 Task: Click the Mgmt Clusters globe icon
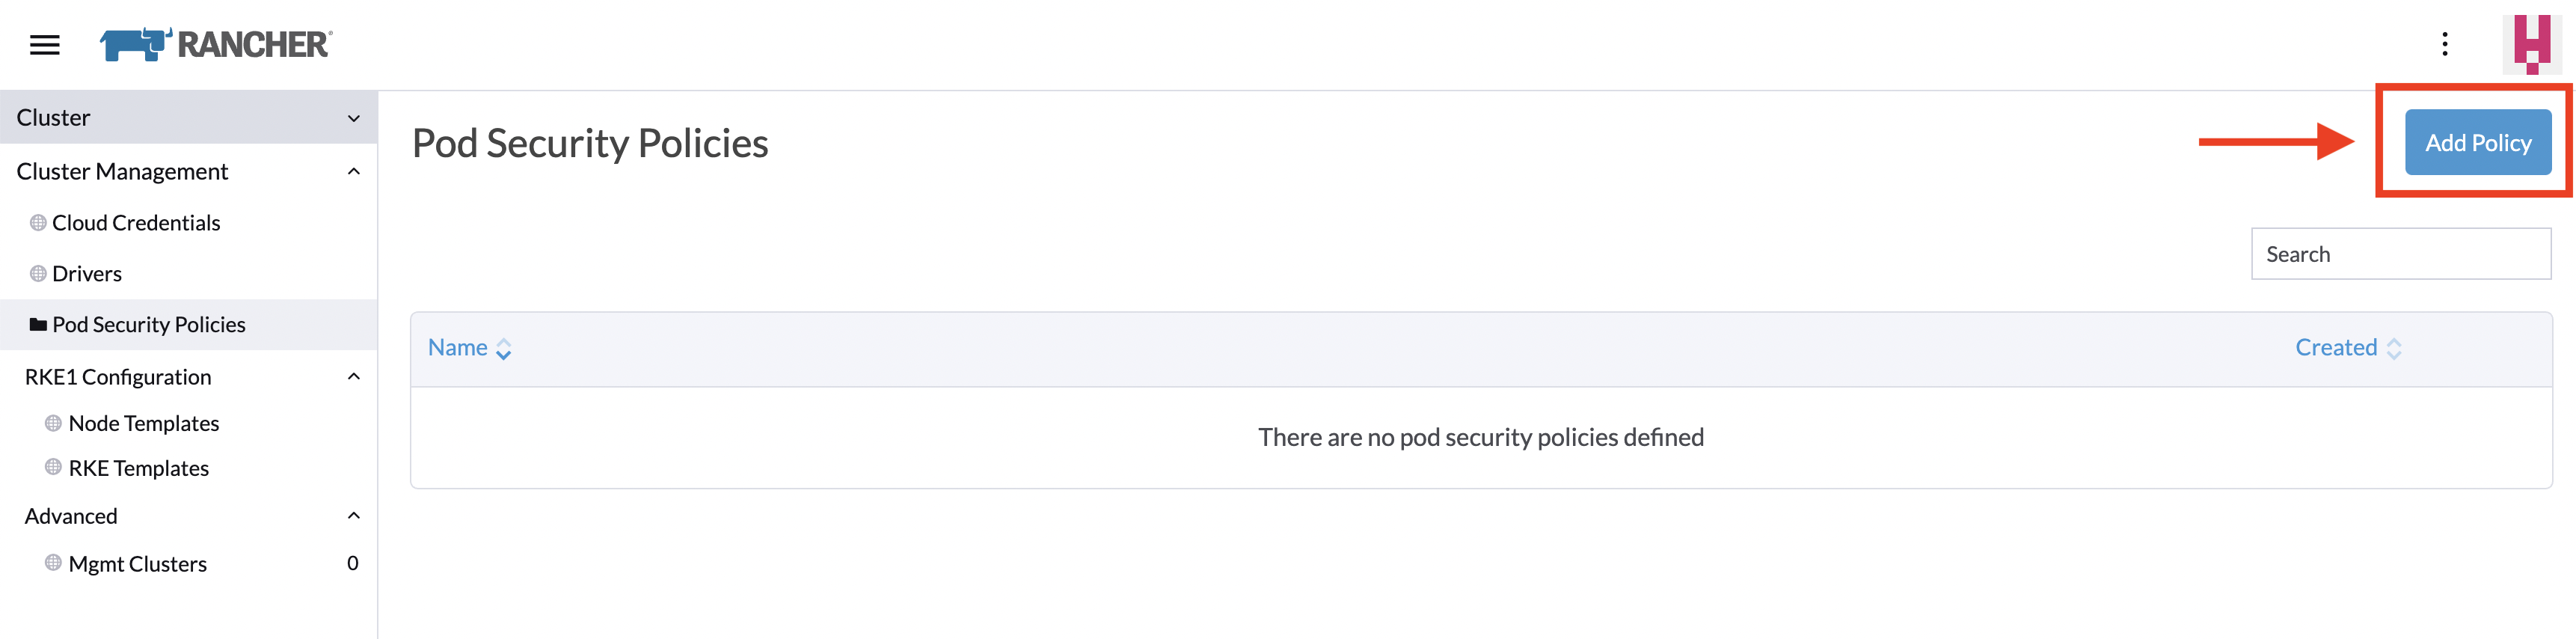52,563
